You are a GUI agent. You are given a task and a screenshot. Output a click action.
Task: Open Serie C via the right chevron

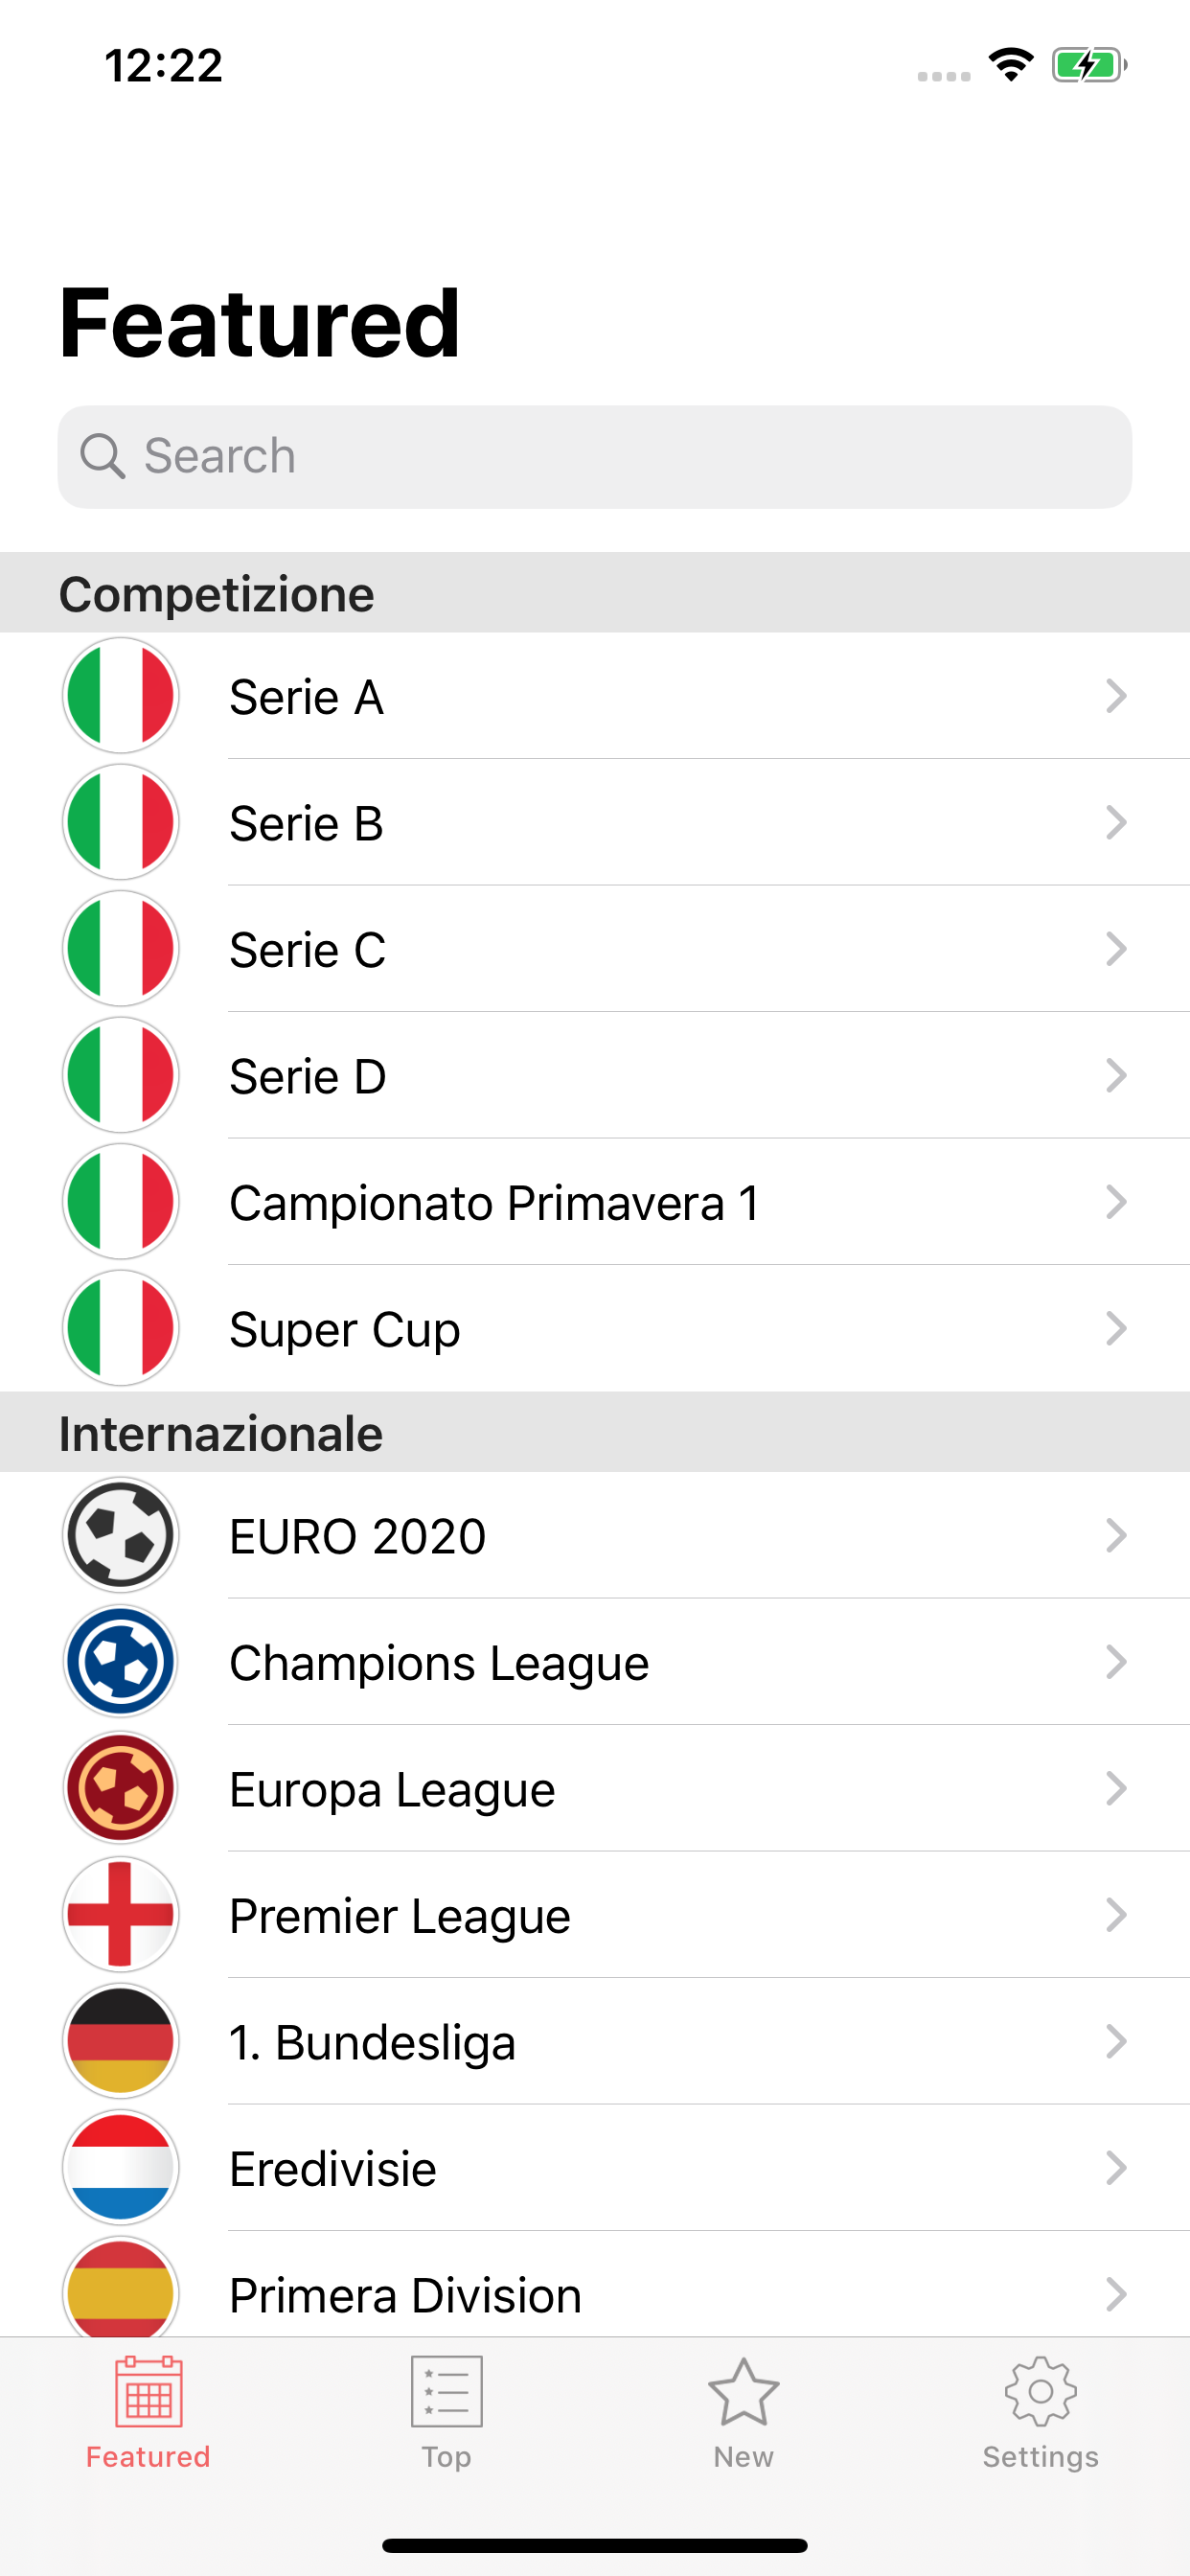click(x=1116, y=949)
